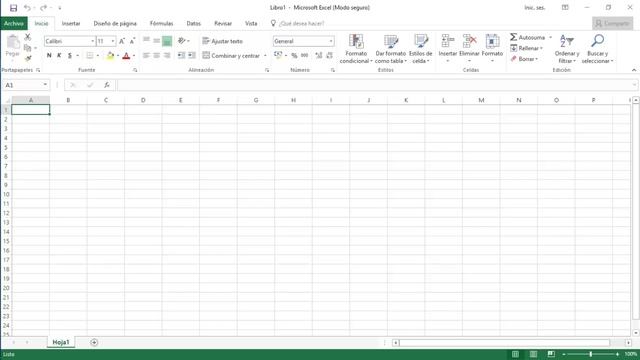Open the Calibri font name dropdown
The image size is (640, 360).
tap(93, 41)
